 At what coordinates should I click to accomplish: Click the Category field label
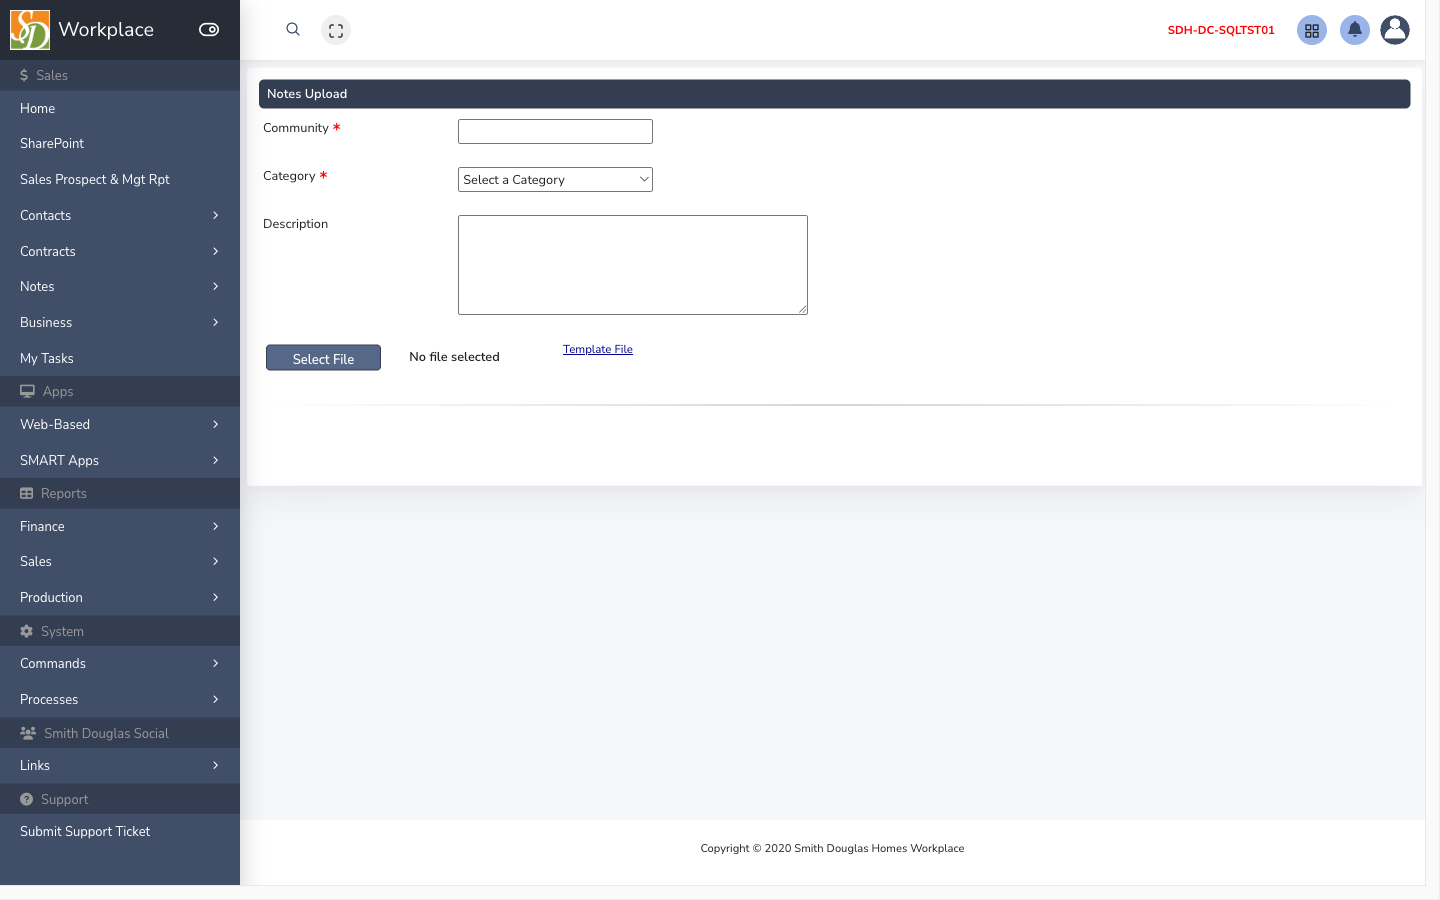coord(289,176)
